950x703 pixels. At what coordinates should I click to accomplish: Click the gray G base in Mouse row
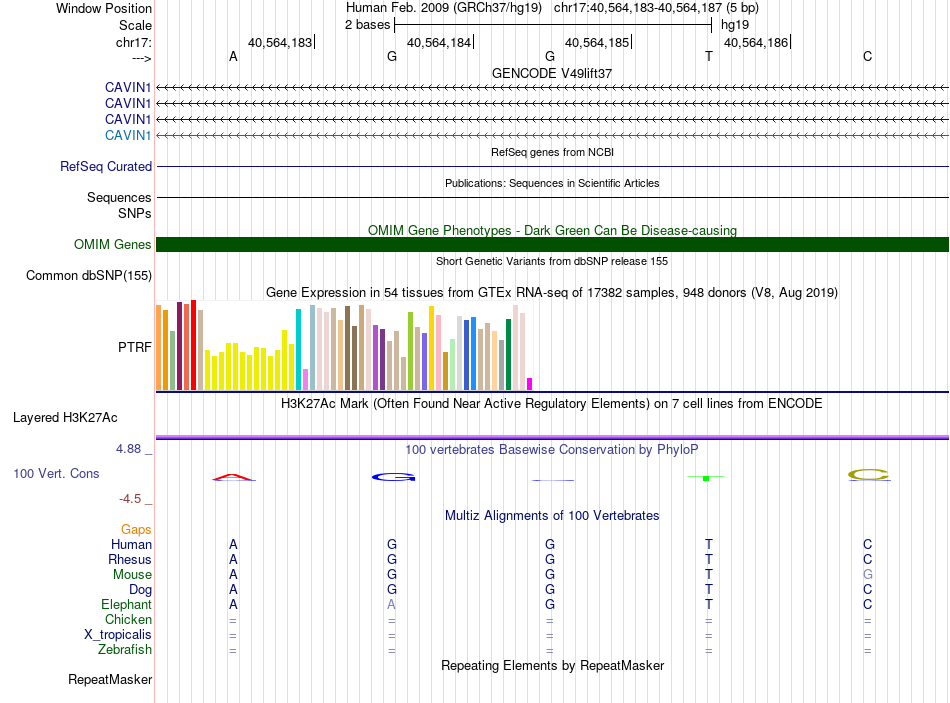pos(868,574)
